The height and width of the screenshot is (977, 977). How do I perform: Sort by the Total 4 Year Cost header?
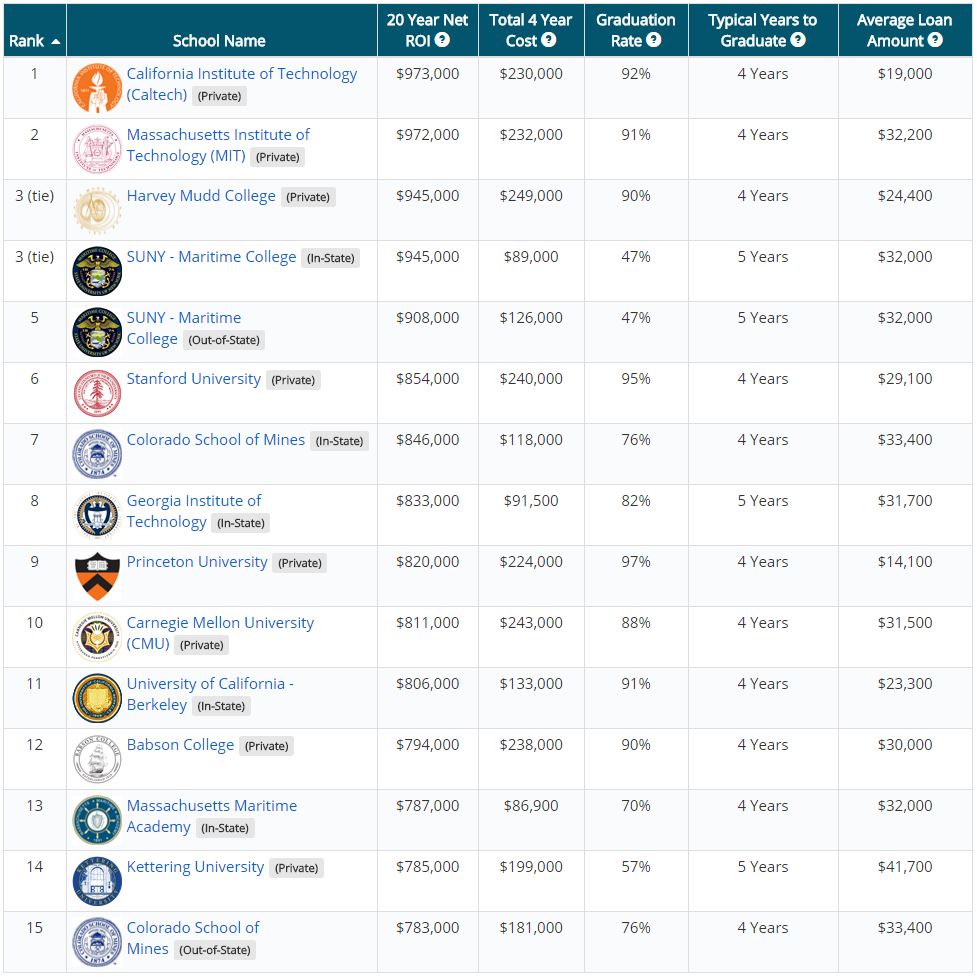(x=531, y=30)
